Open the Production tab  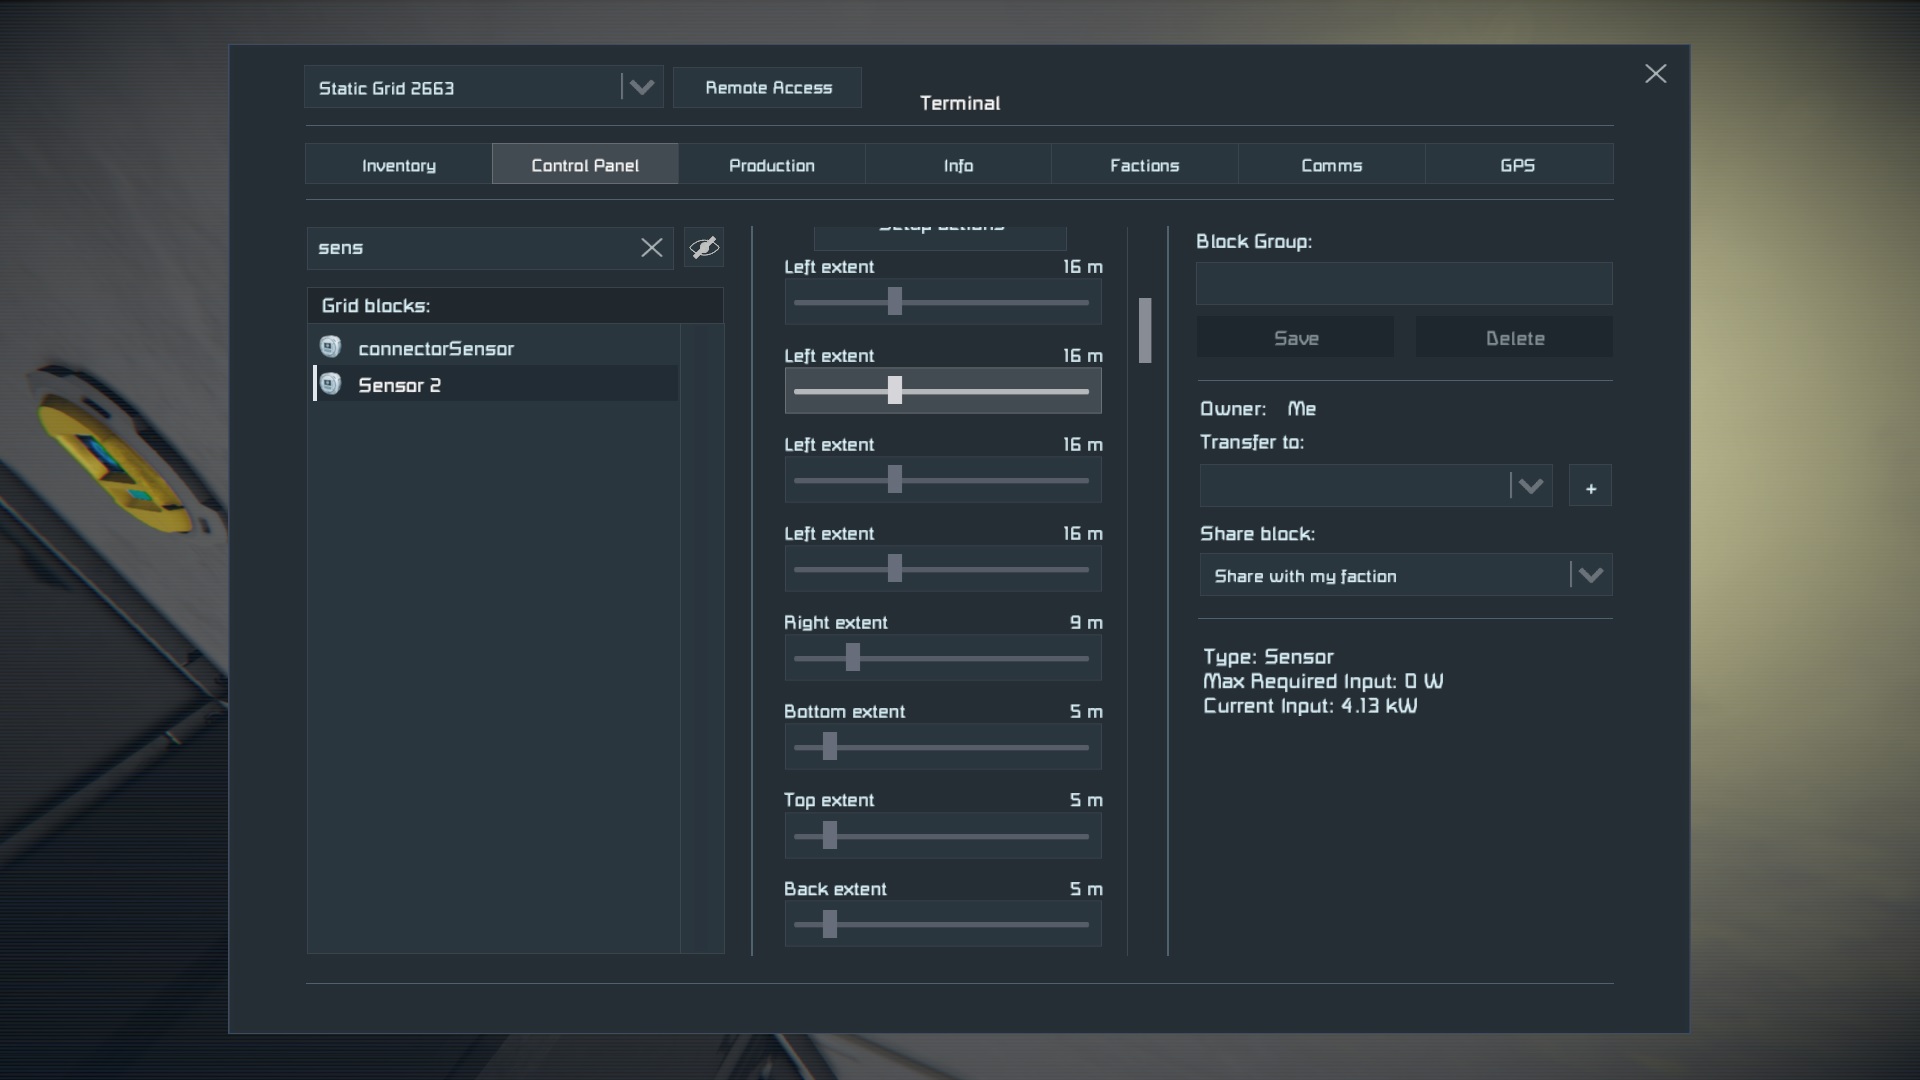[x=771, y=165]
